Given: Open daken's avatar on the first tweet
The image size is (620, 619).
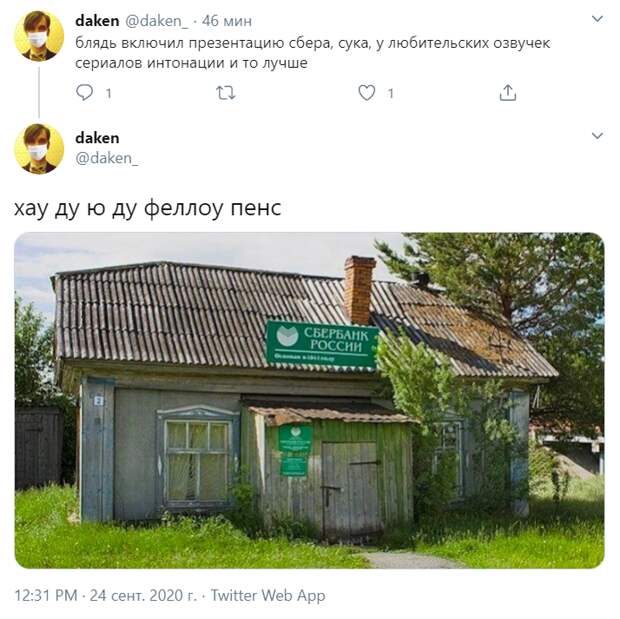Looking at the screenshot, I should tap(39, 36).
